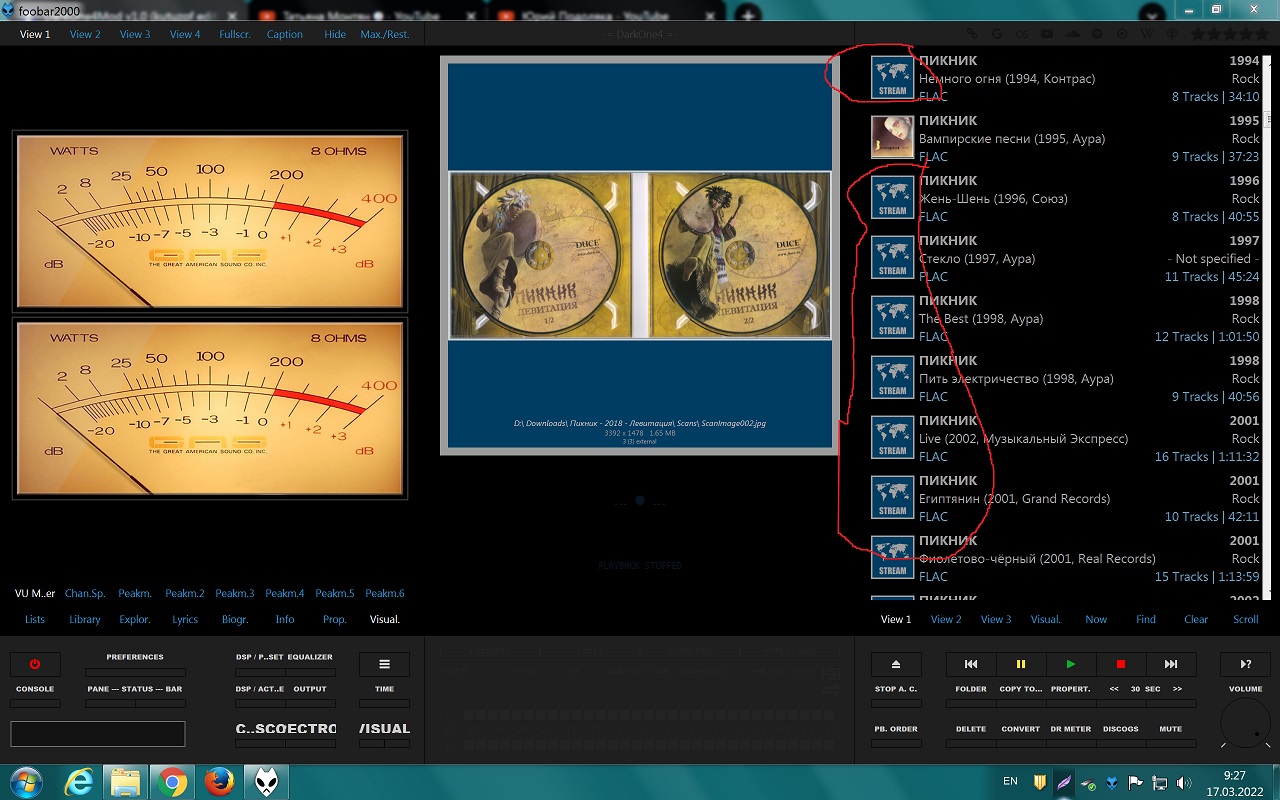
Task: Click stream icon of Египтянин album
Action: pos(892,497)
